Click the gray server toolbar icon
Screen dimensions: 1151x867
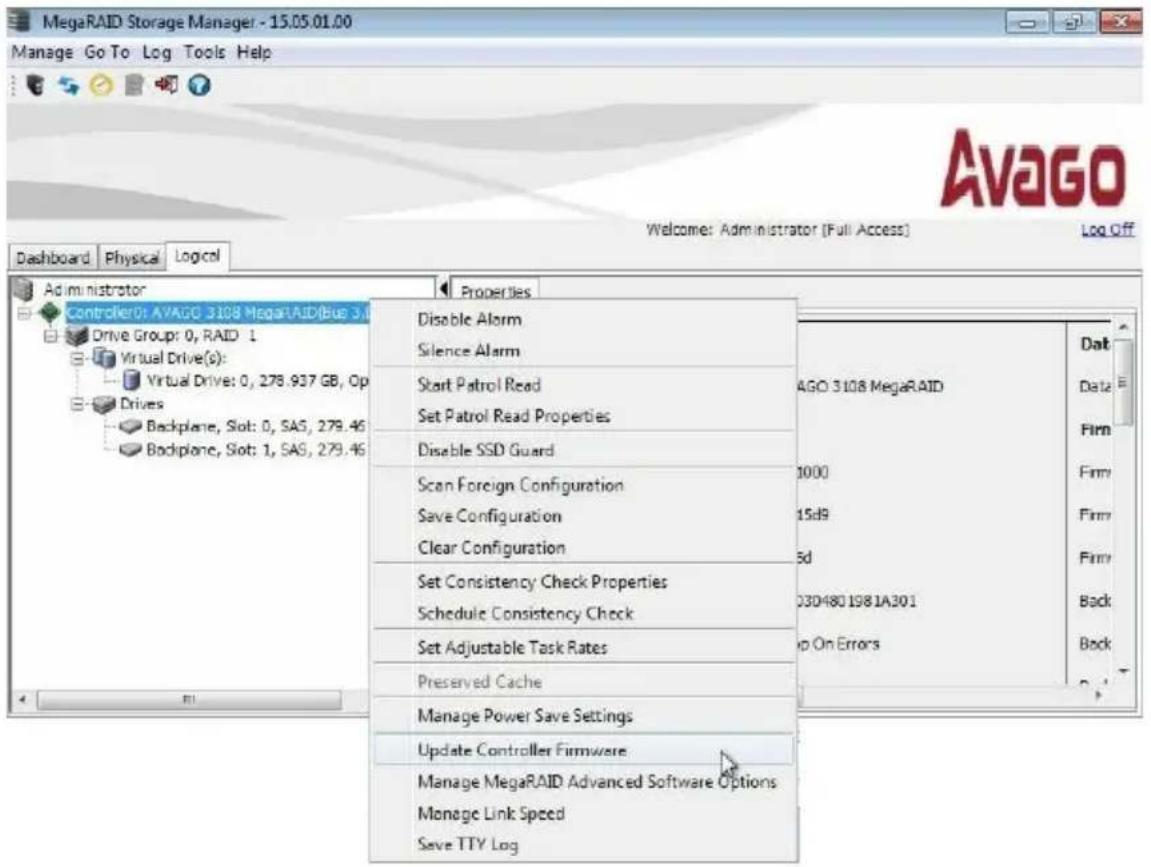tap(134, 85)
